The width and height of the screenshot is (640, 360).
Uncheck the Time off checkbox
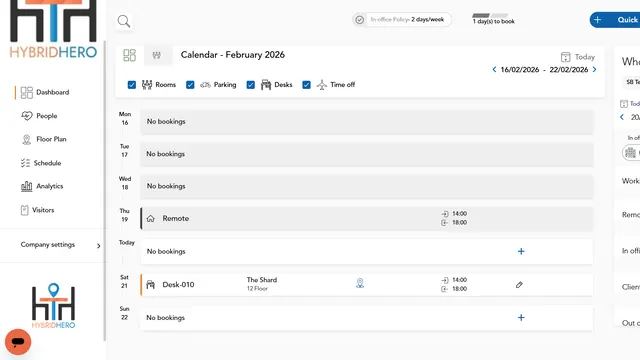[306, 85]
